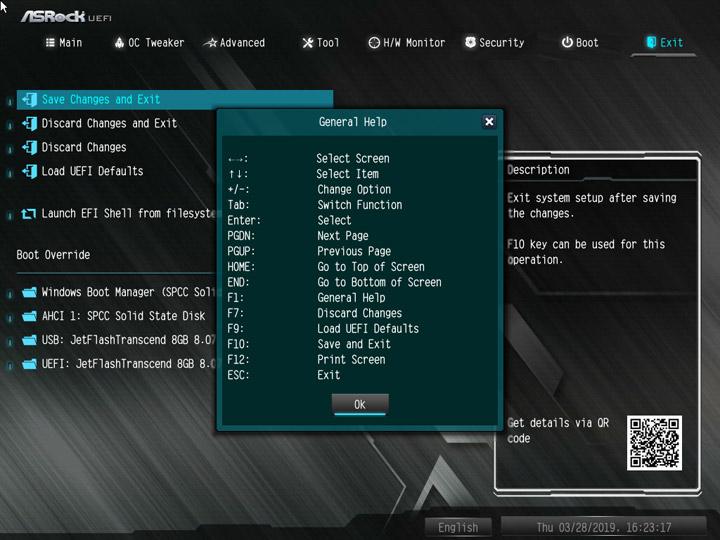Click Ok in General Help dialog
This screenshot has height=540, width=720.
tap(360, 404)
